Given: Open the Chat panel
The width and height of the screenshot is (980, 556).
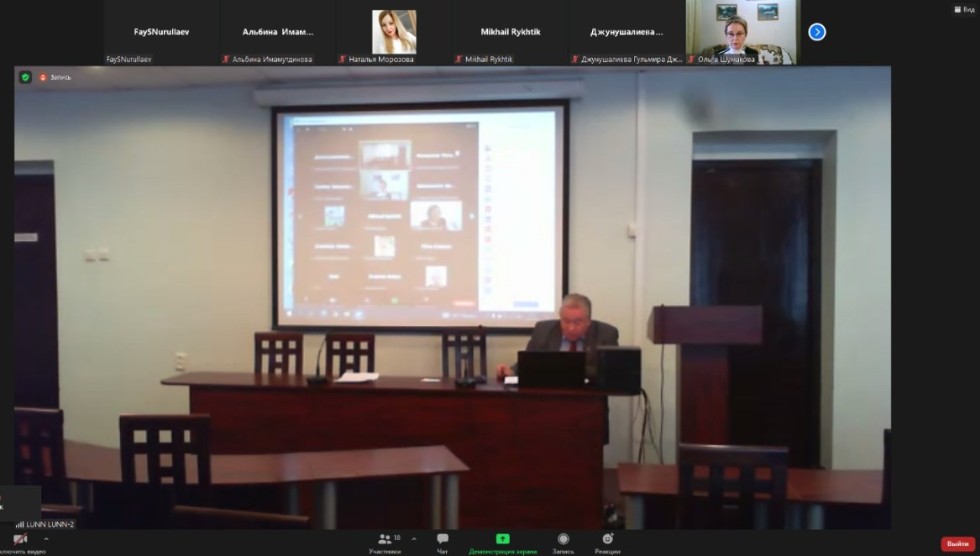Looking at the screenshot, I should point(442,542).
